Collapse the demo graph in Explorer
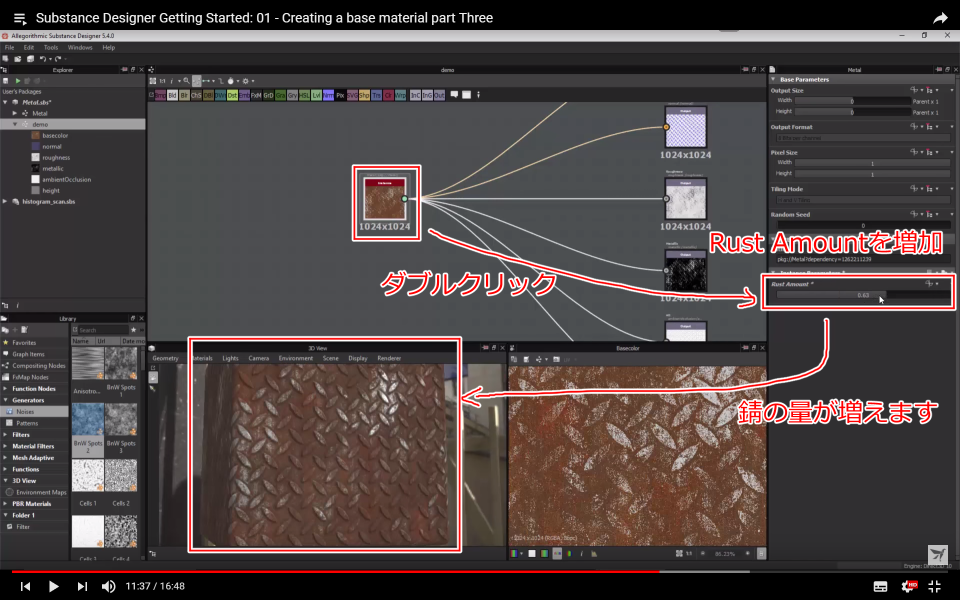Viewport: 960px width, 600px height. (15, 124)
